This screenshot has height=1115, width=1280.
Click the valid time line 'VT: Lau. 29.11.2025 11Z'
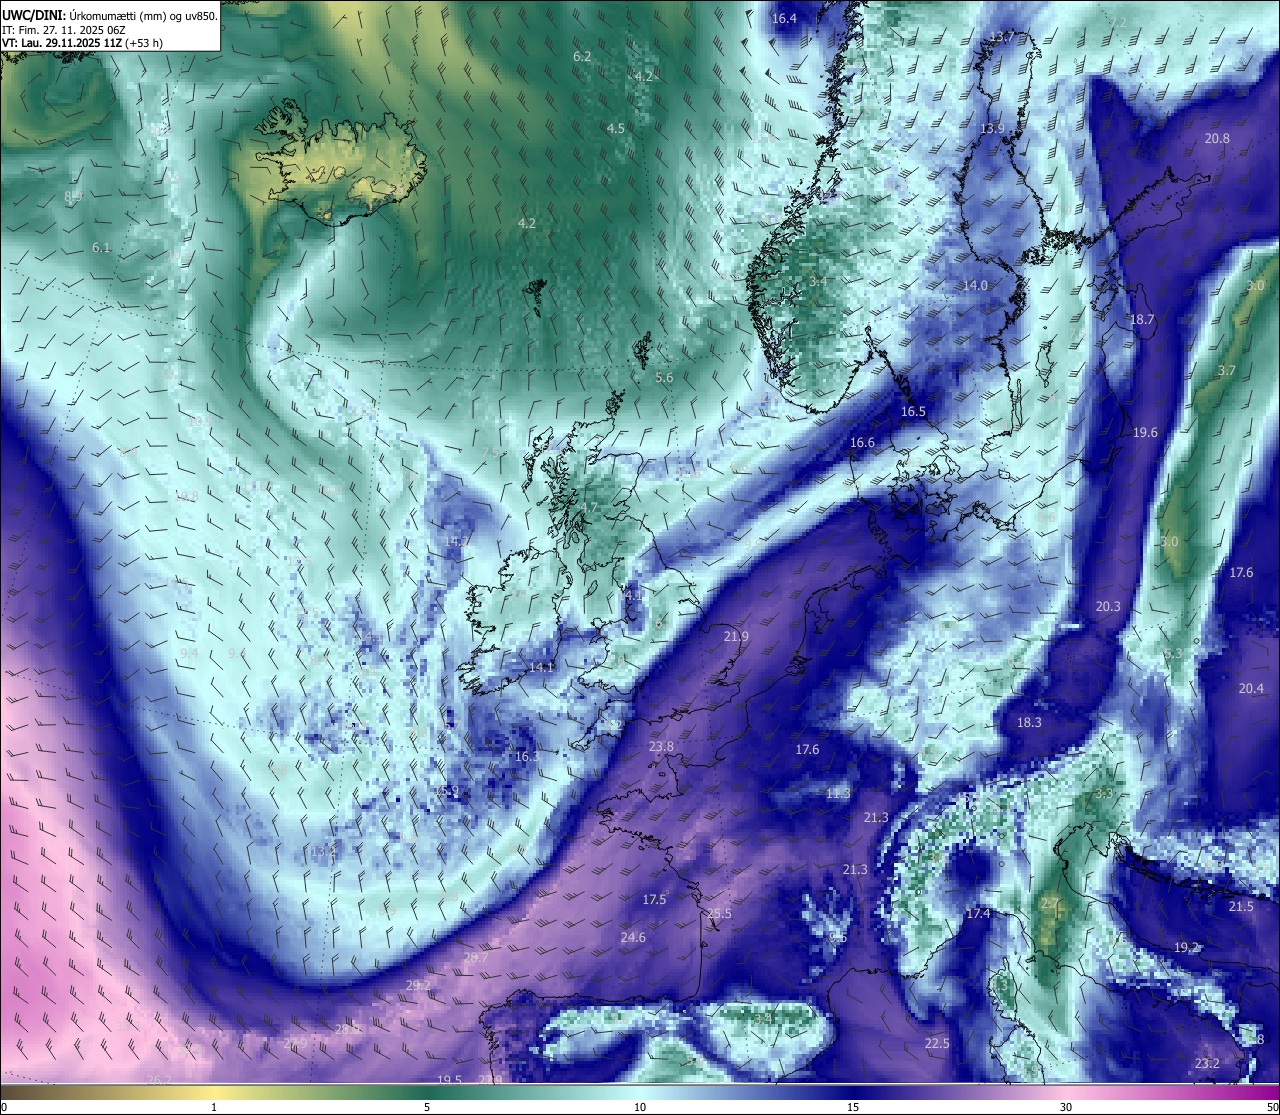tap(62, 43)
